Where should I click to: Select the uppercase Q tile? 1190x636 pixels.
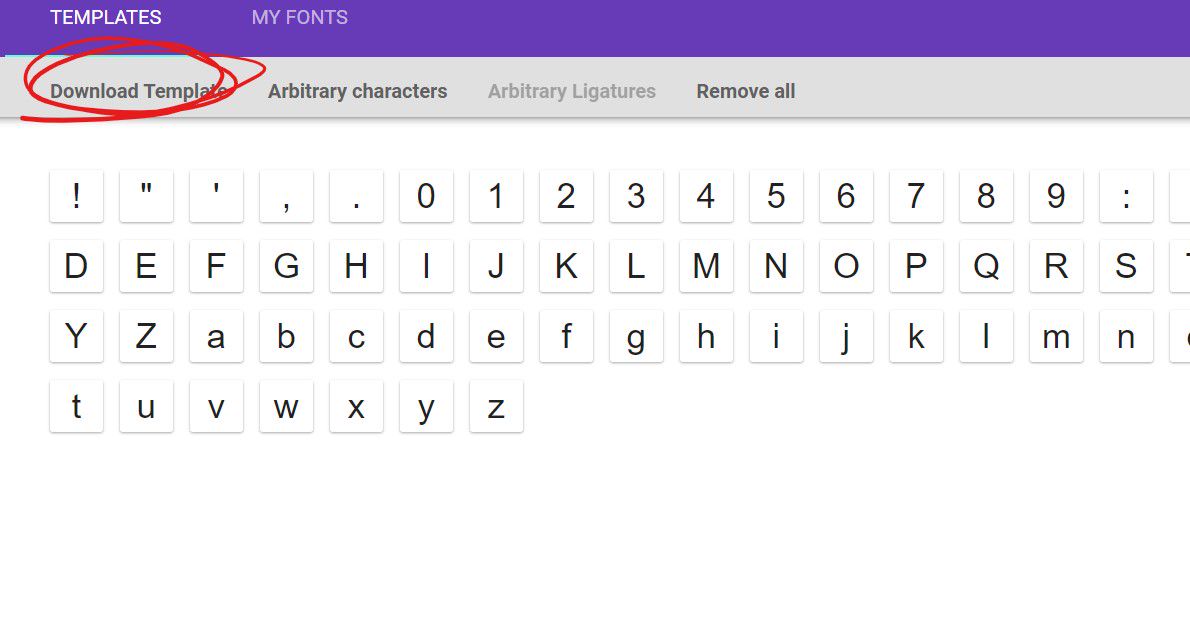[x=987, y=266]
